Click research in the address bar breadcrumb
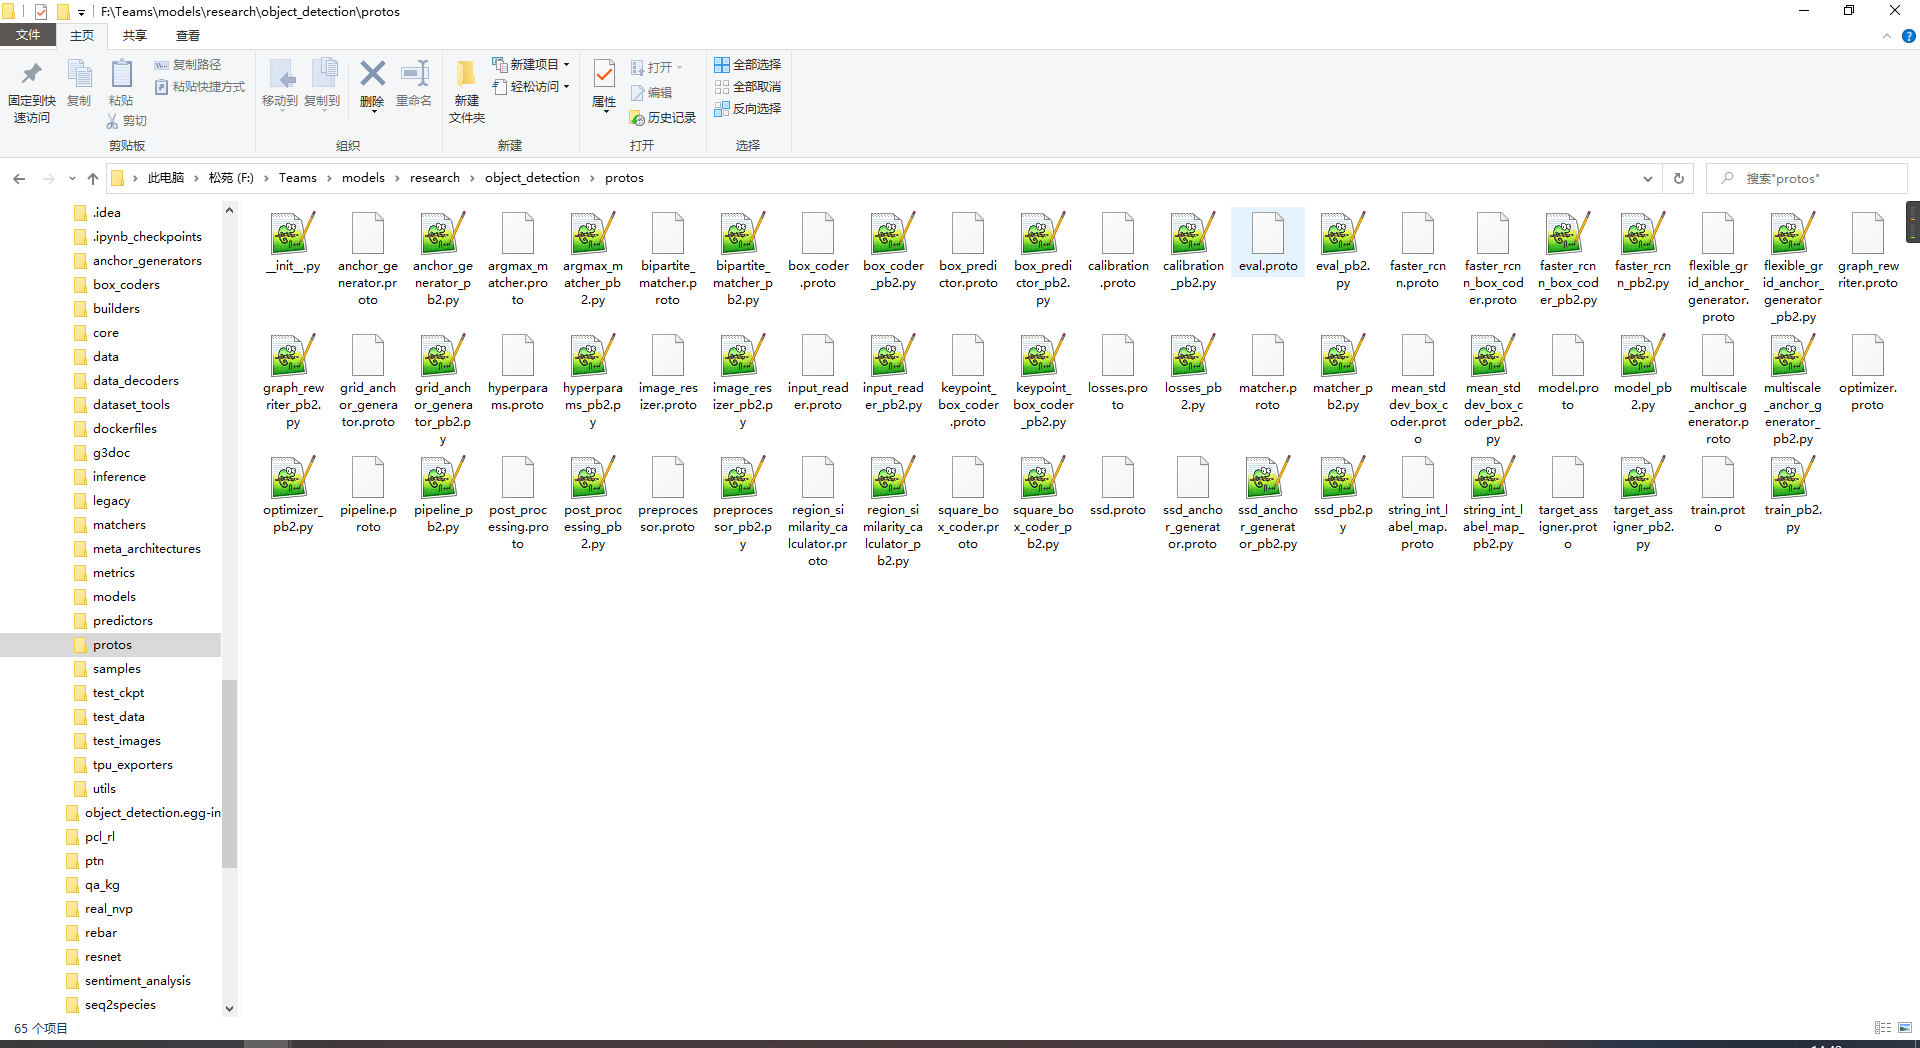 coord(435,177)
